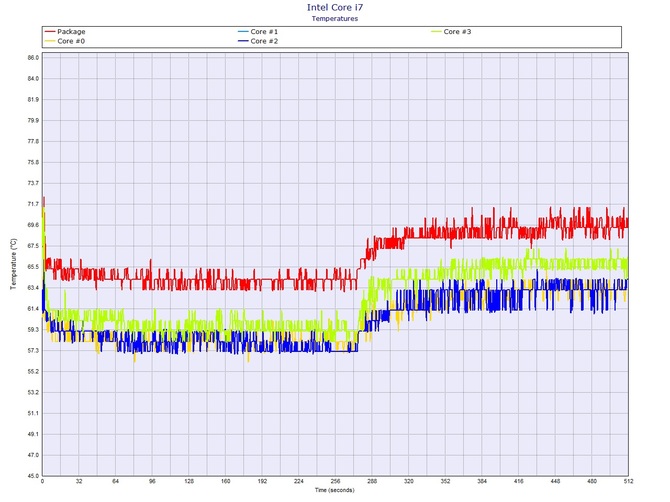Click the 45.0 y-axis value
Screen dimensions: 670x502
click(x=33, y=476)
